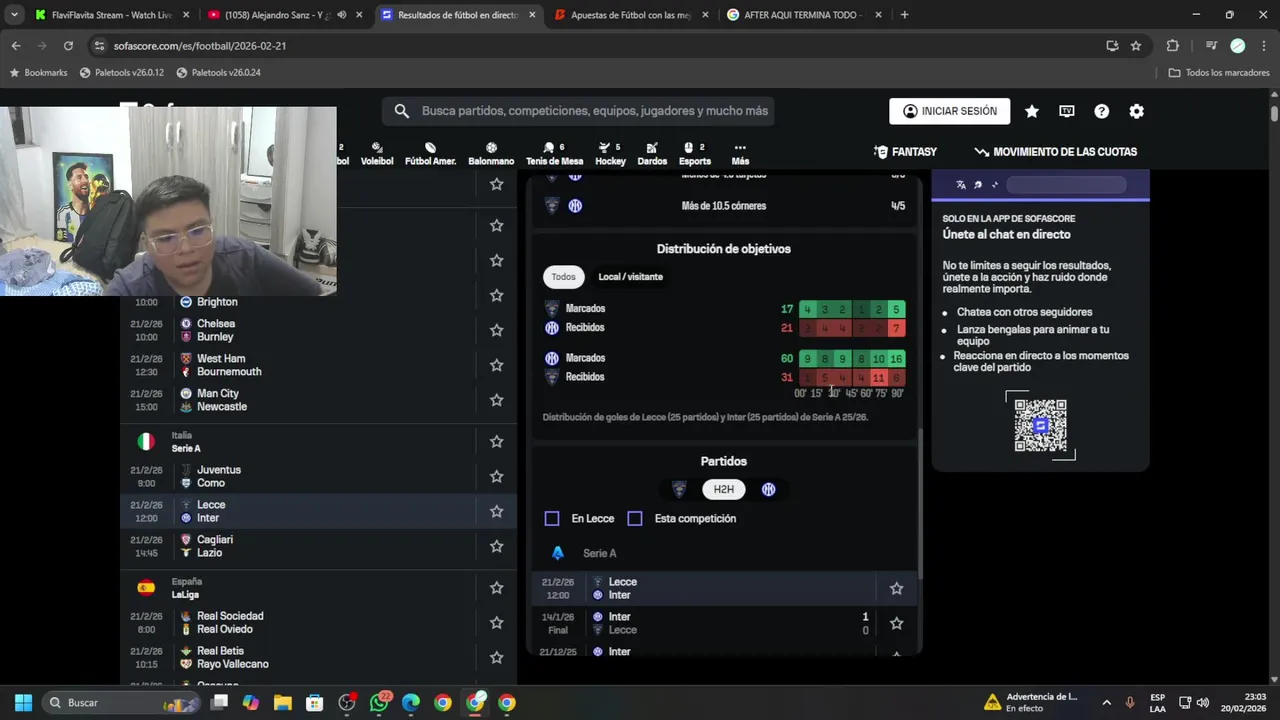Select the Balonmano sport icon
Screen dimensions: 1280x720
491,153
